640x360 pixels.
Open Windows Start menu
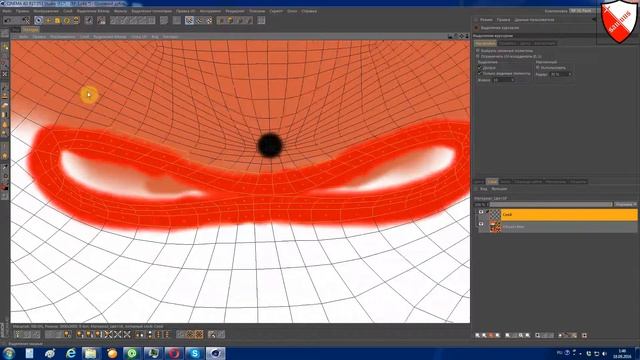tap(9, 353)
